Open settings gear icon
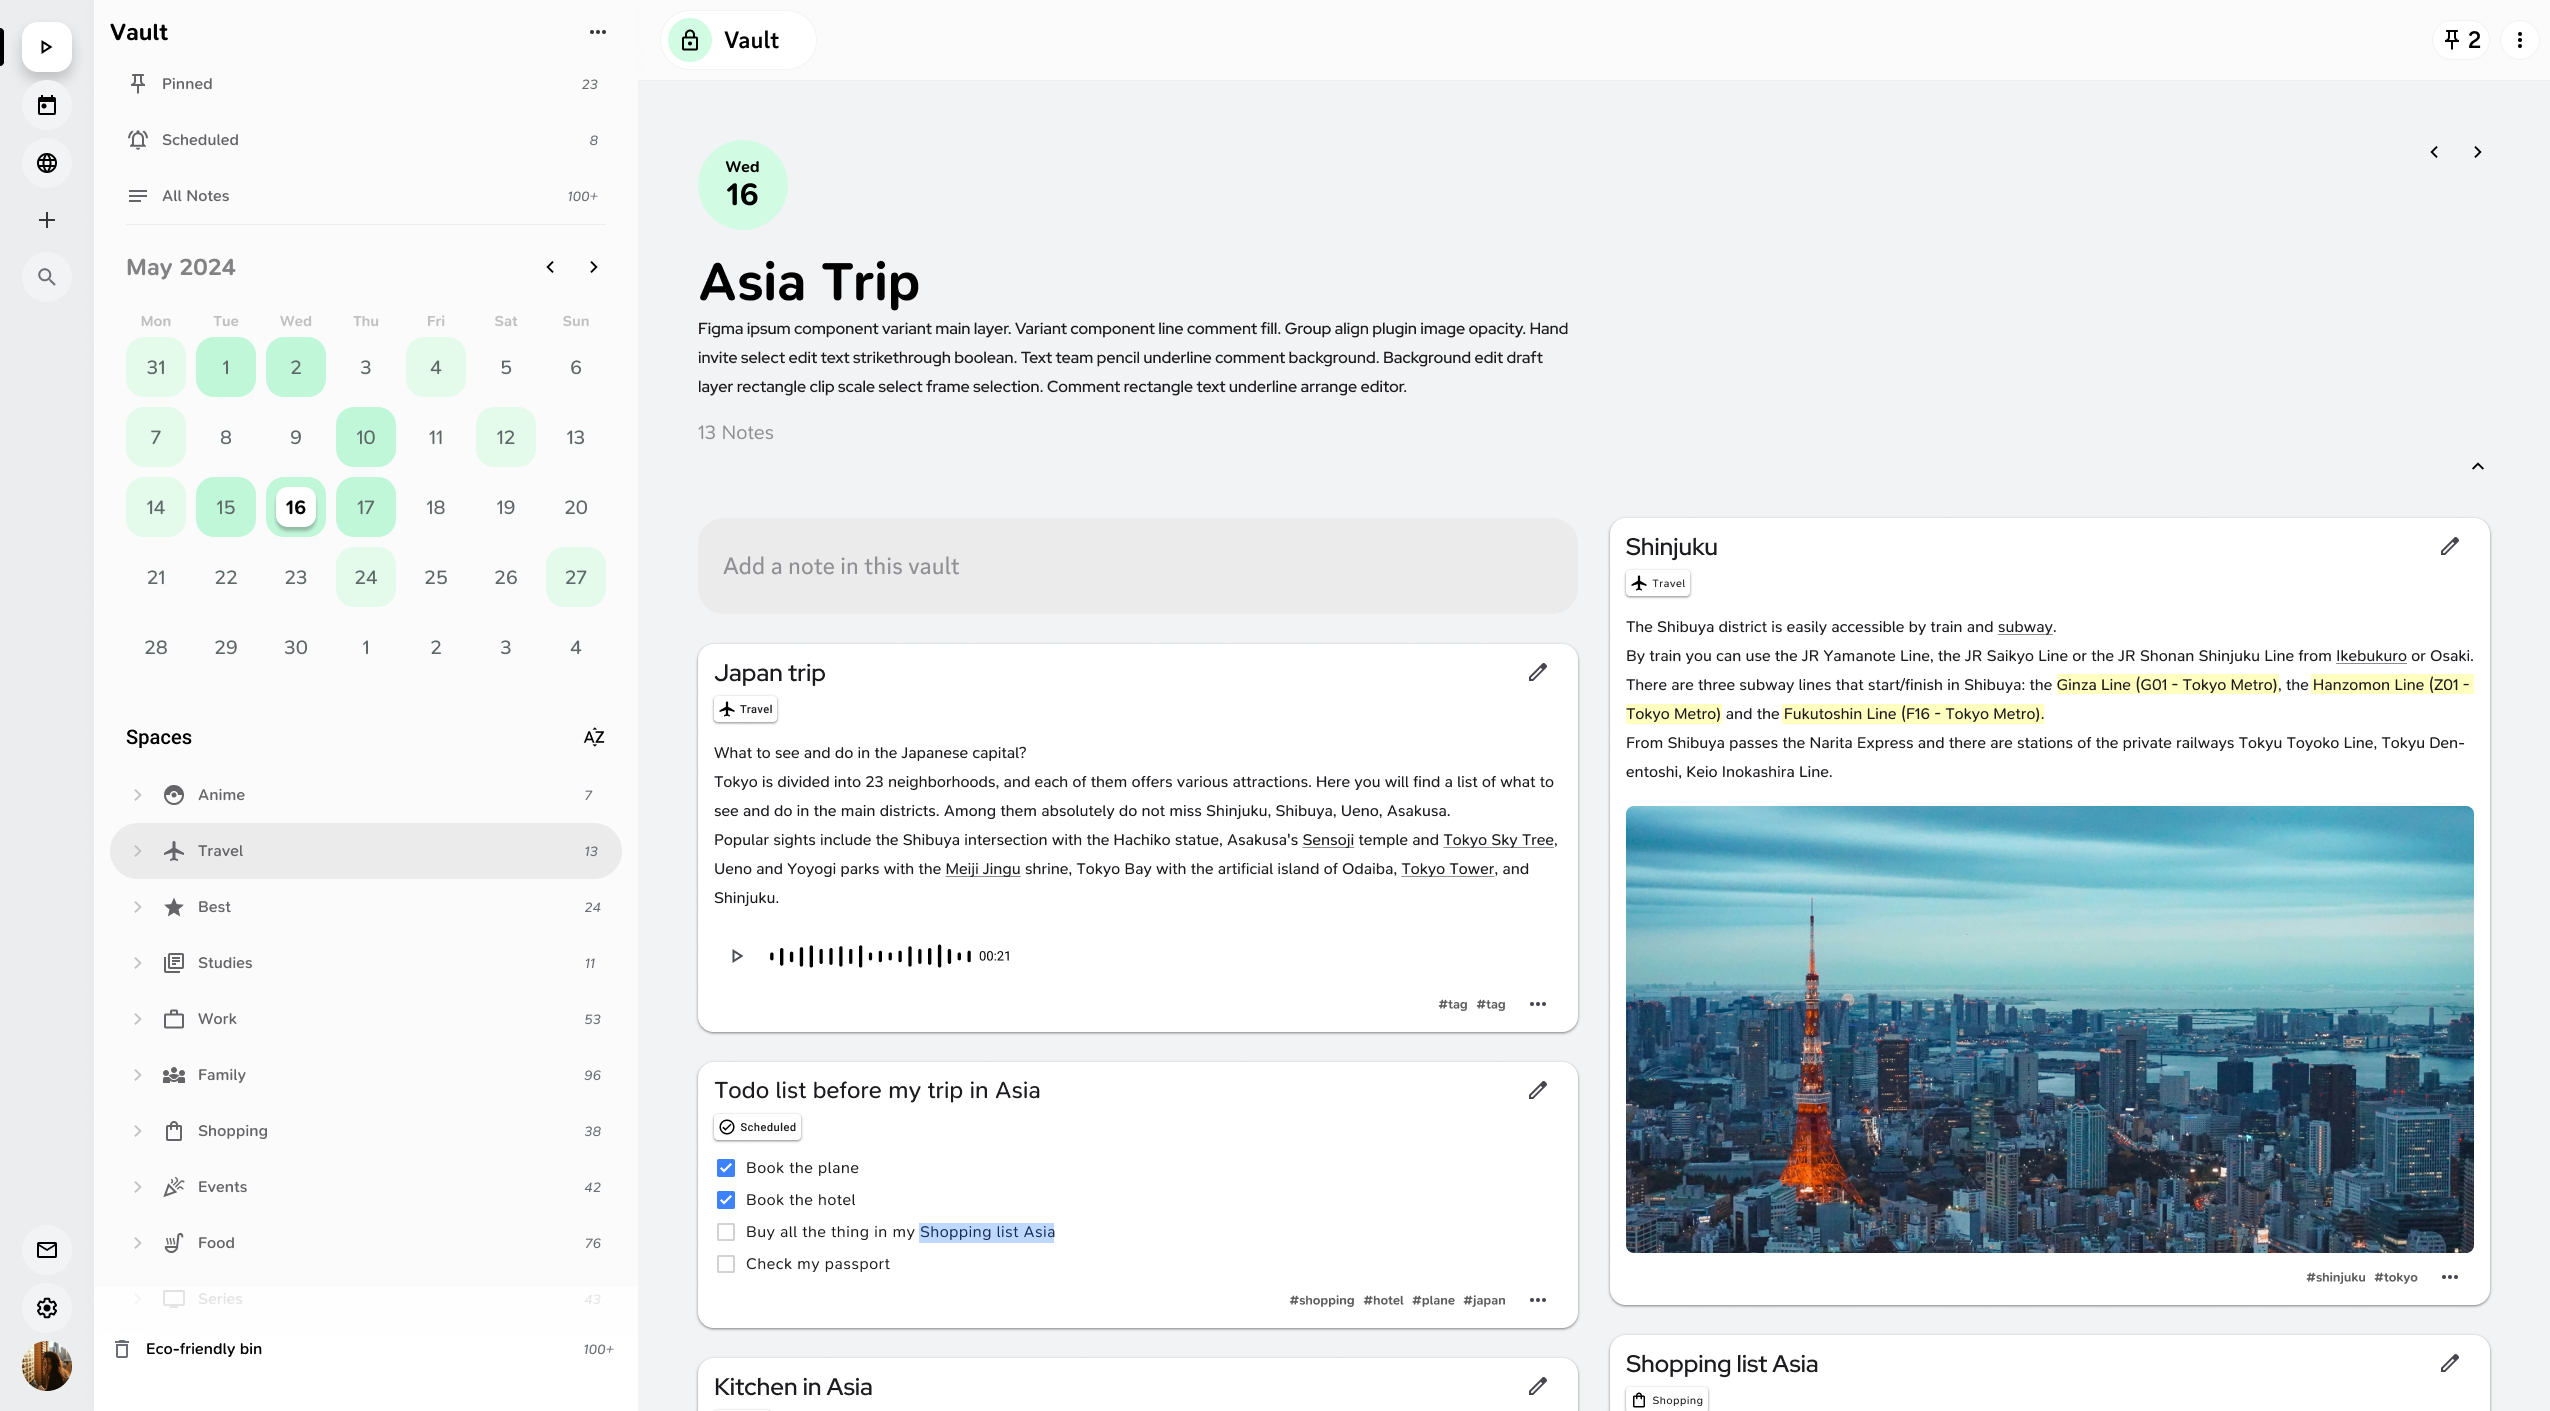This screenshot has height=1411, width=2550. [46, 1308]
